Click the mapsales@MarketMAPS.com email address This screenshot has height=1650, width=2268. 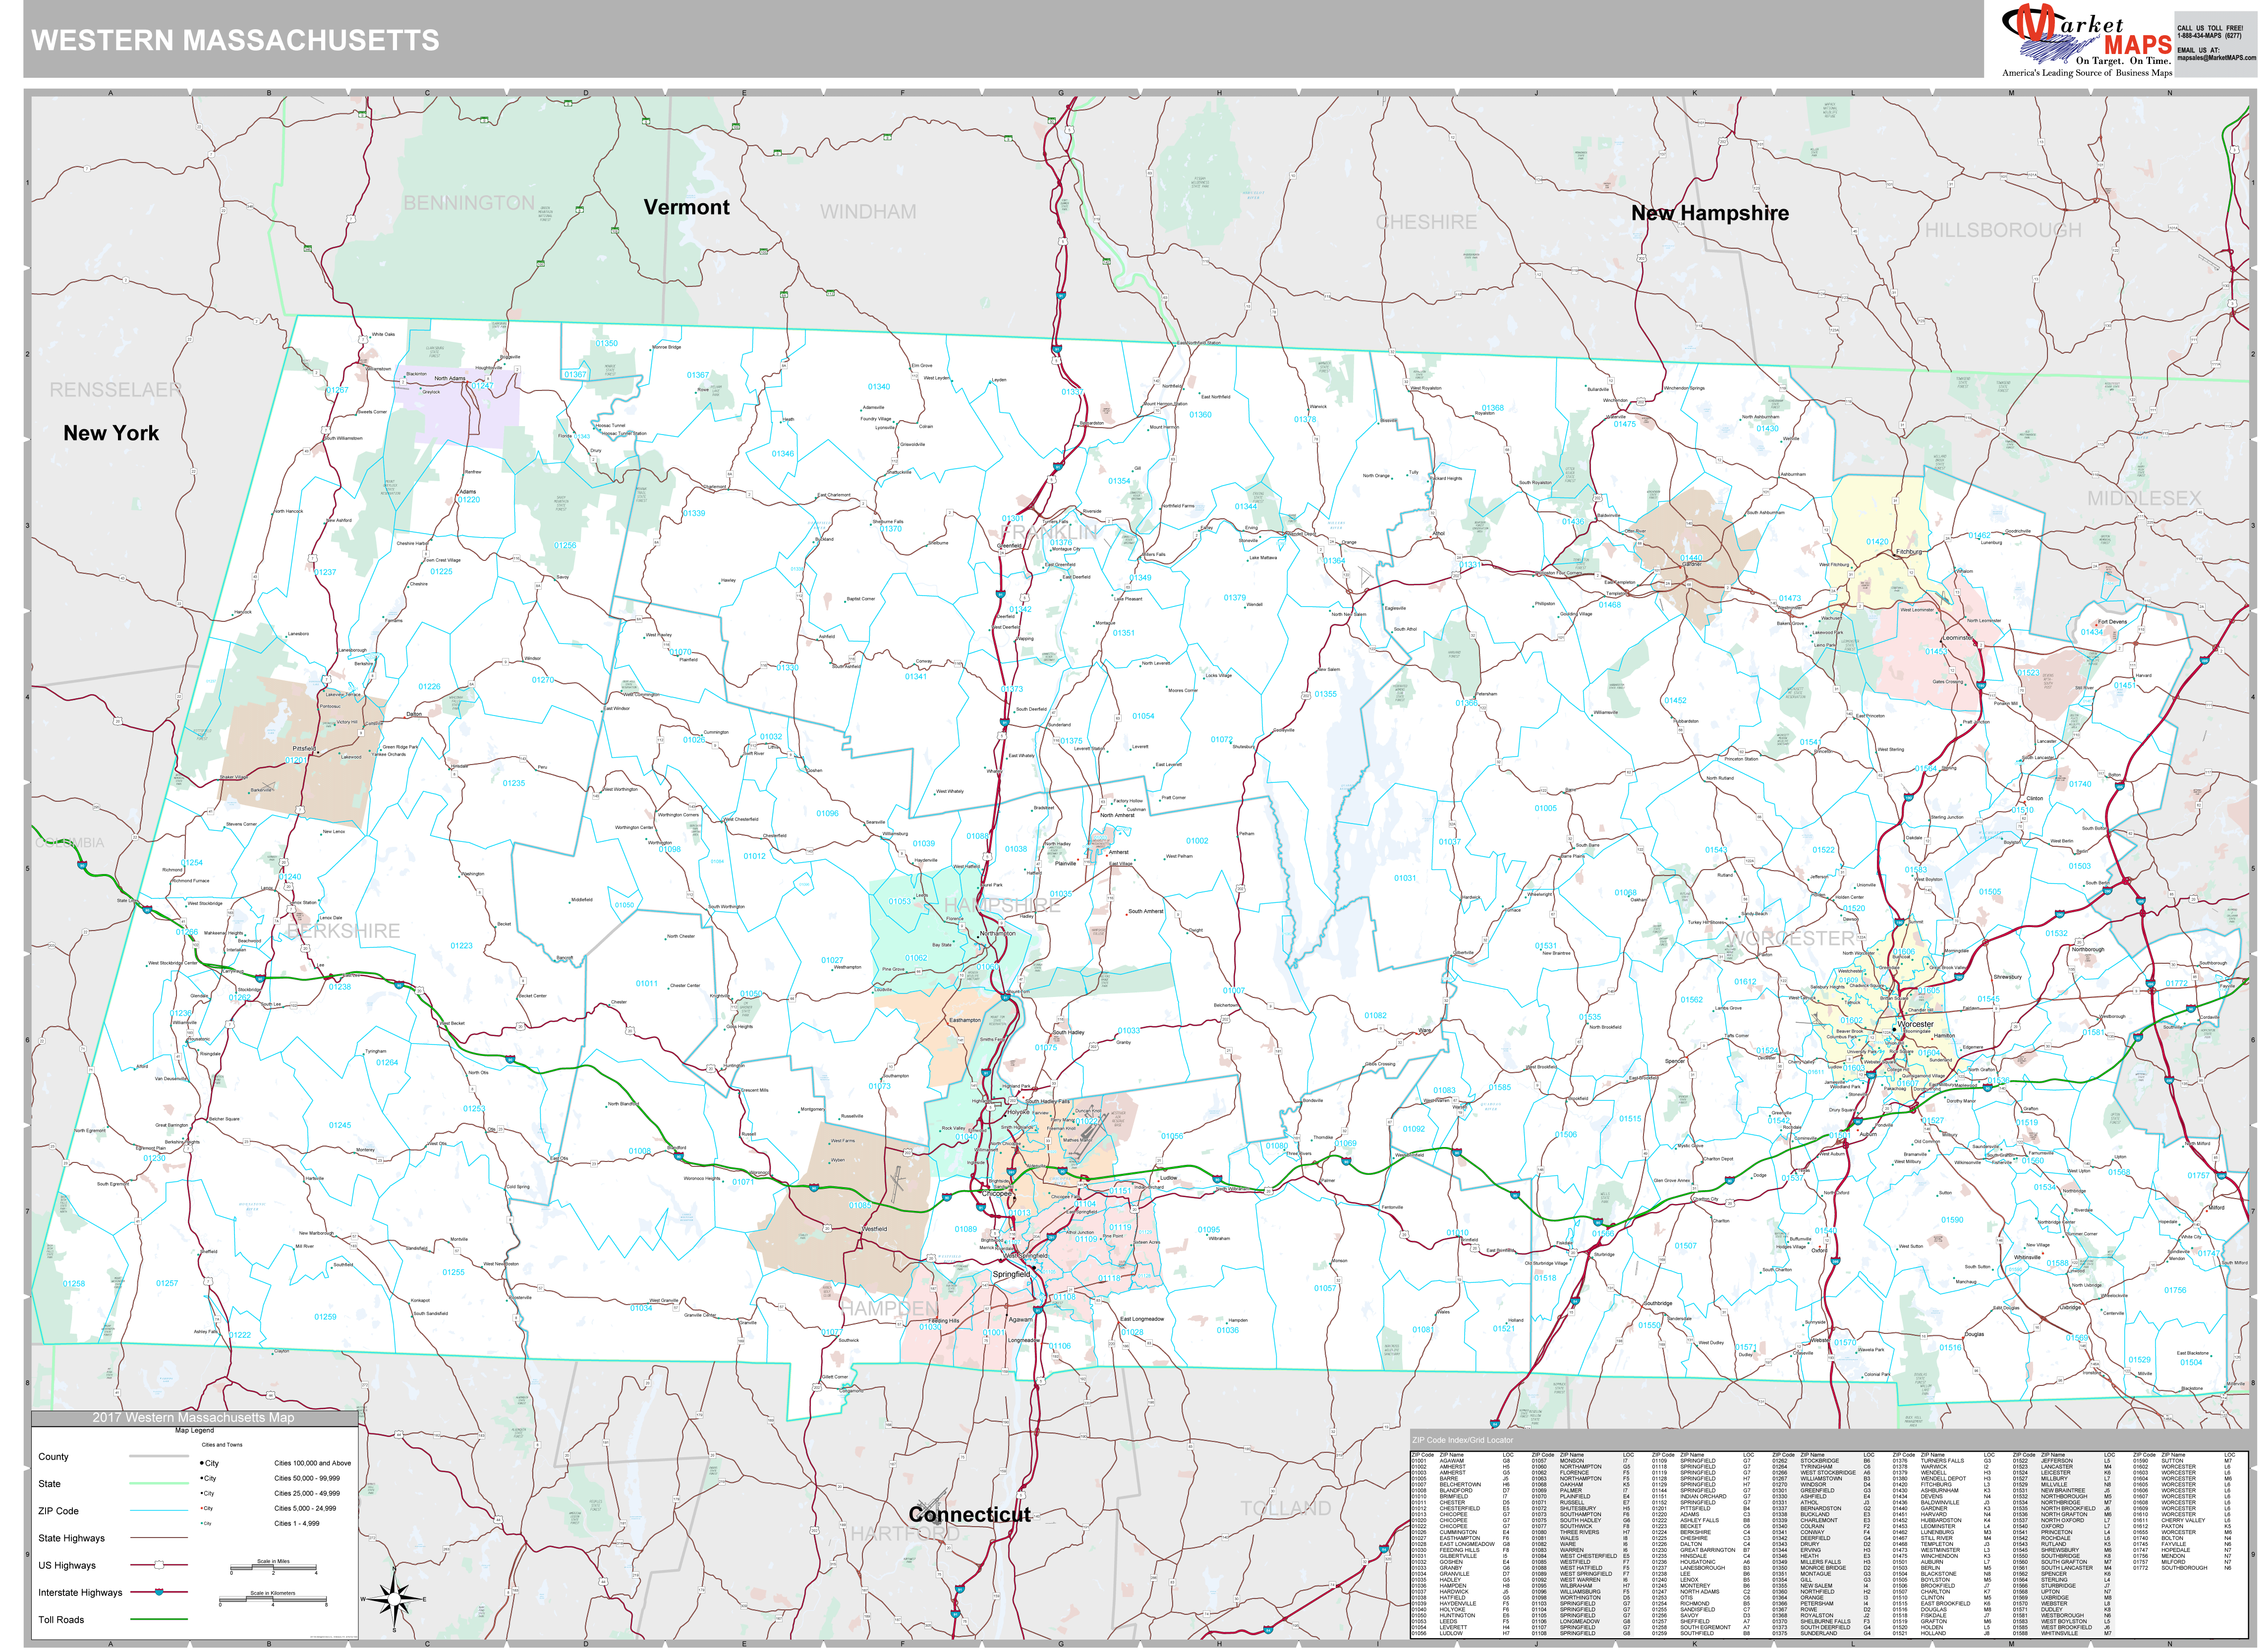[x=2217, y=58]
